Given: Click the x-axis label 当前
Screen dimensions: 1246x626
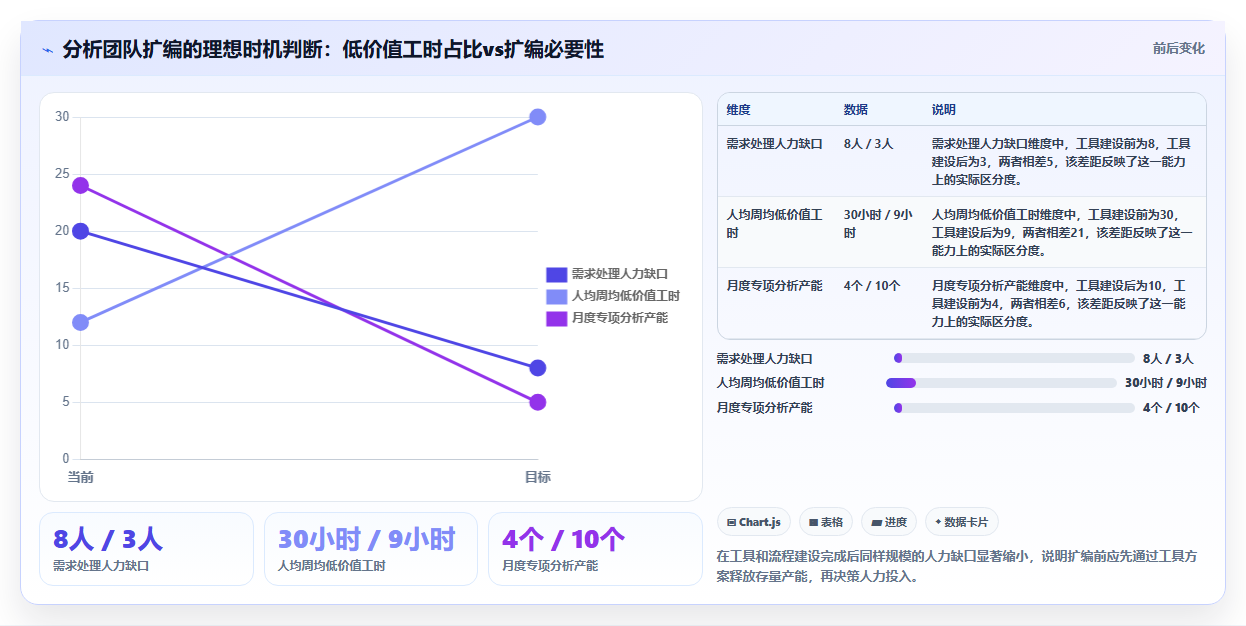Looking at the screenshot, I should click(81, 477).
